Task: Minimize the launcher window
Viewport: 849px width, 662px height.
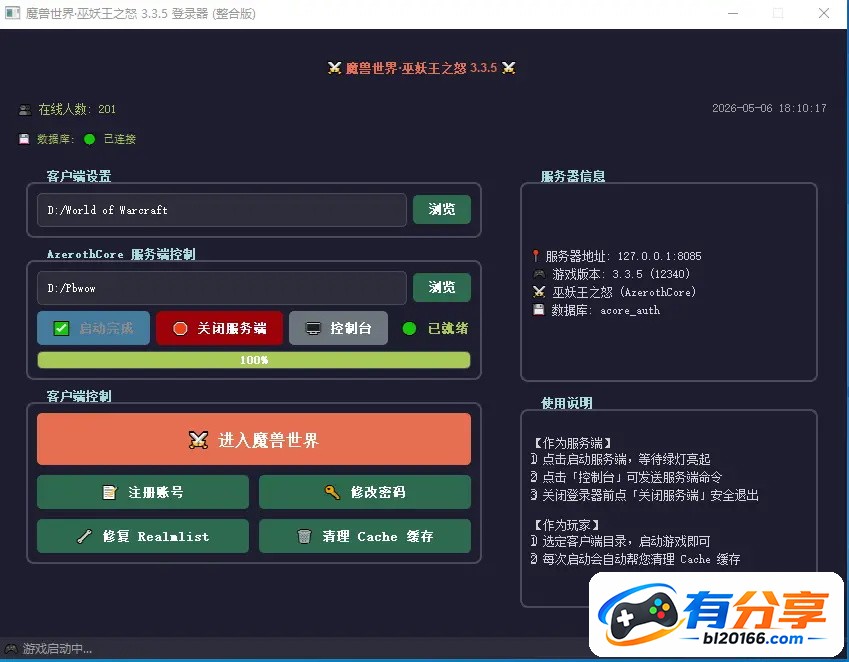Action: (x=733, y=13)
